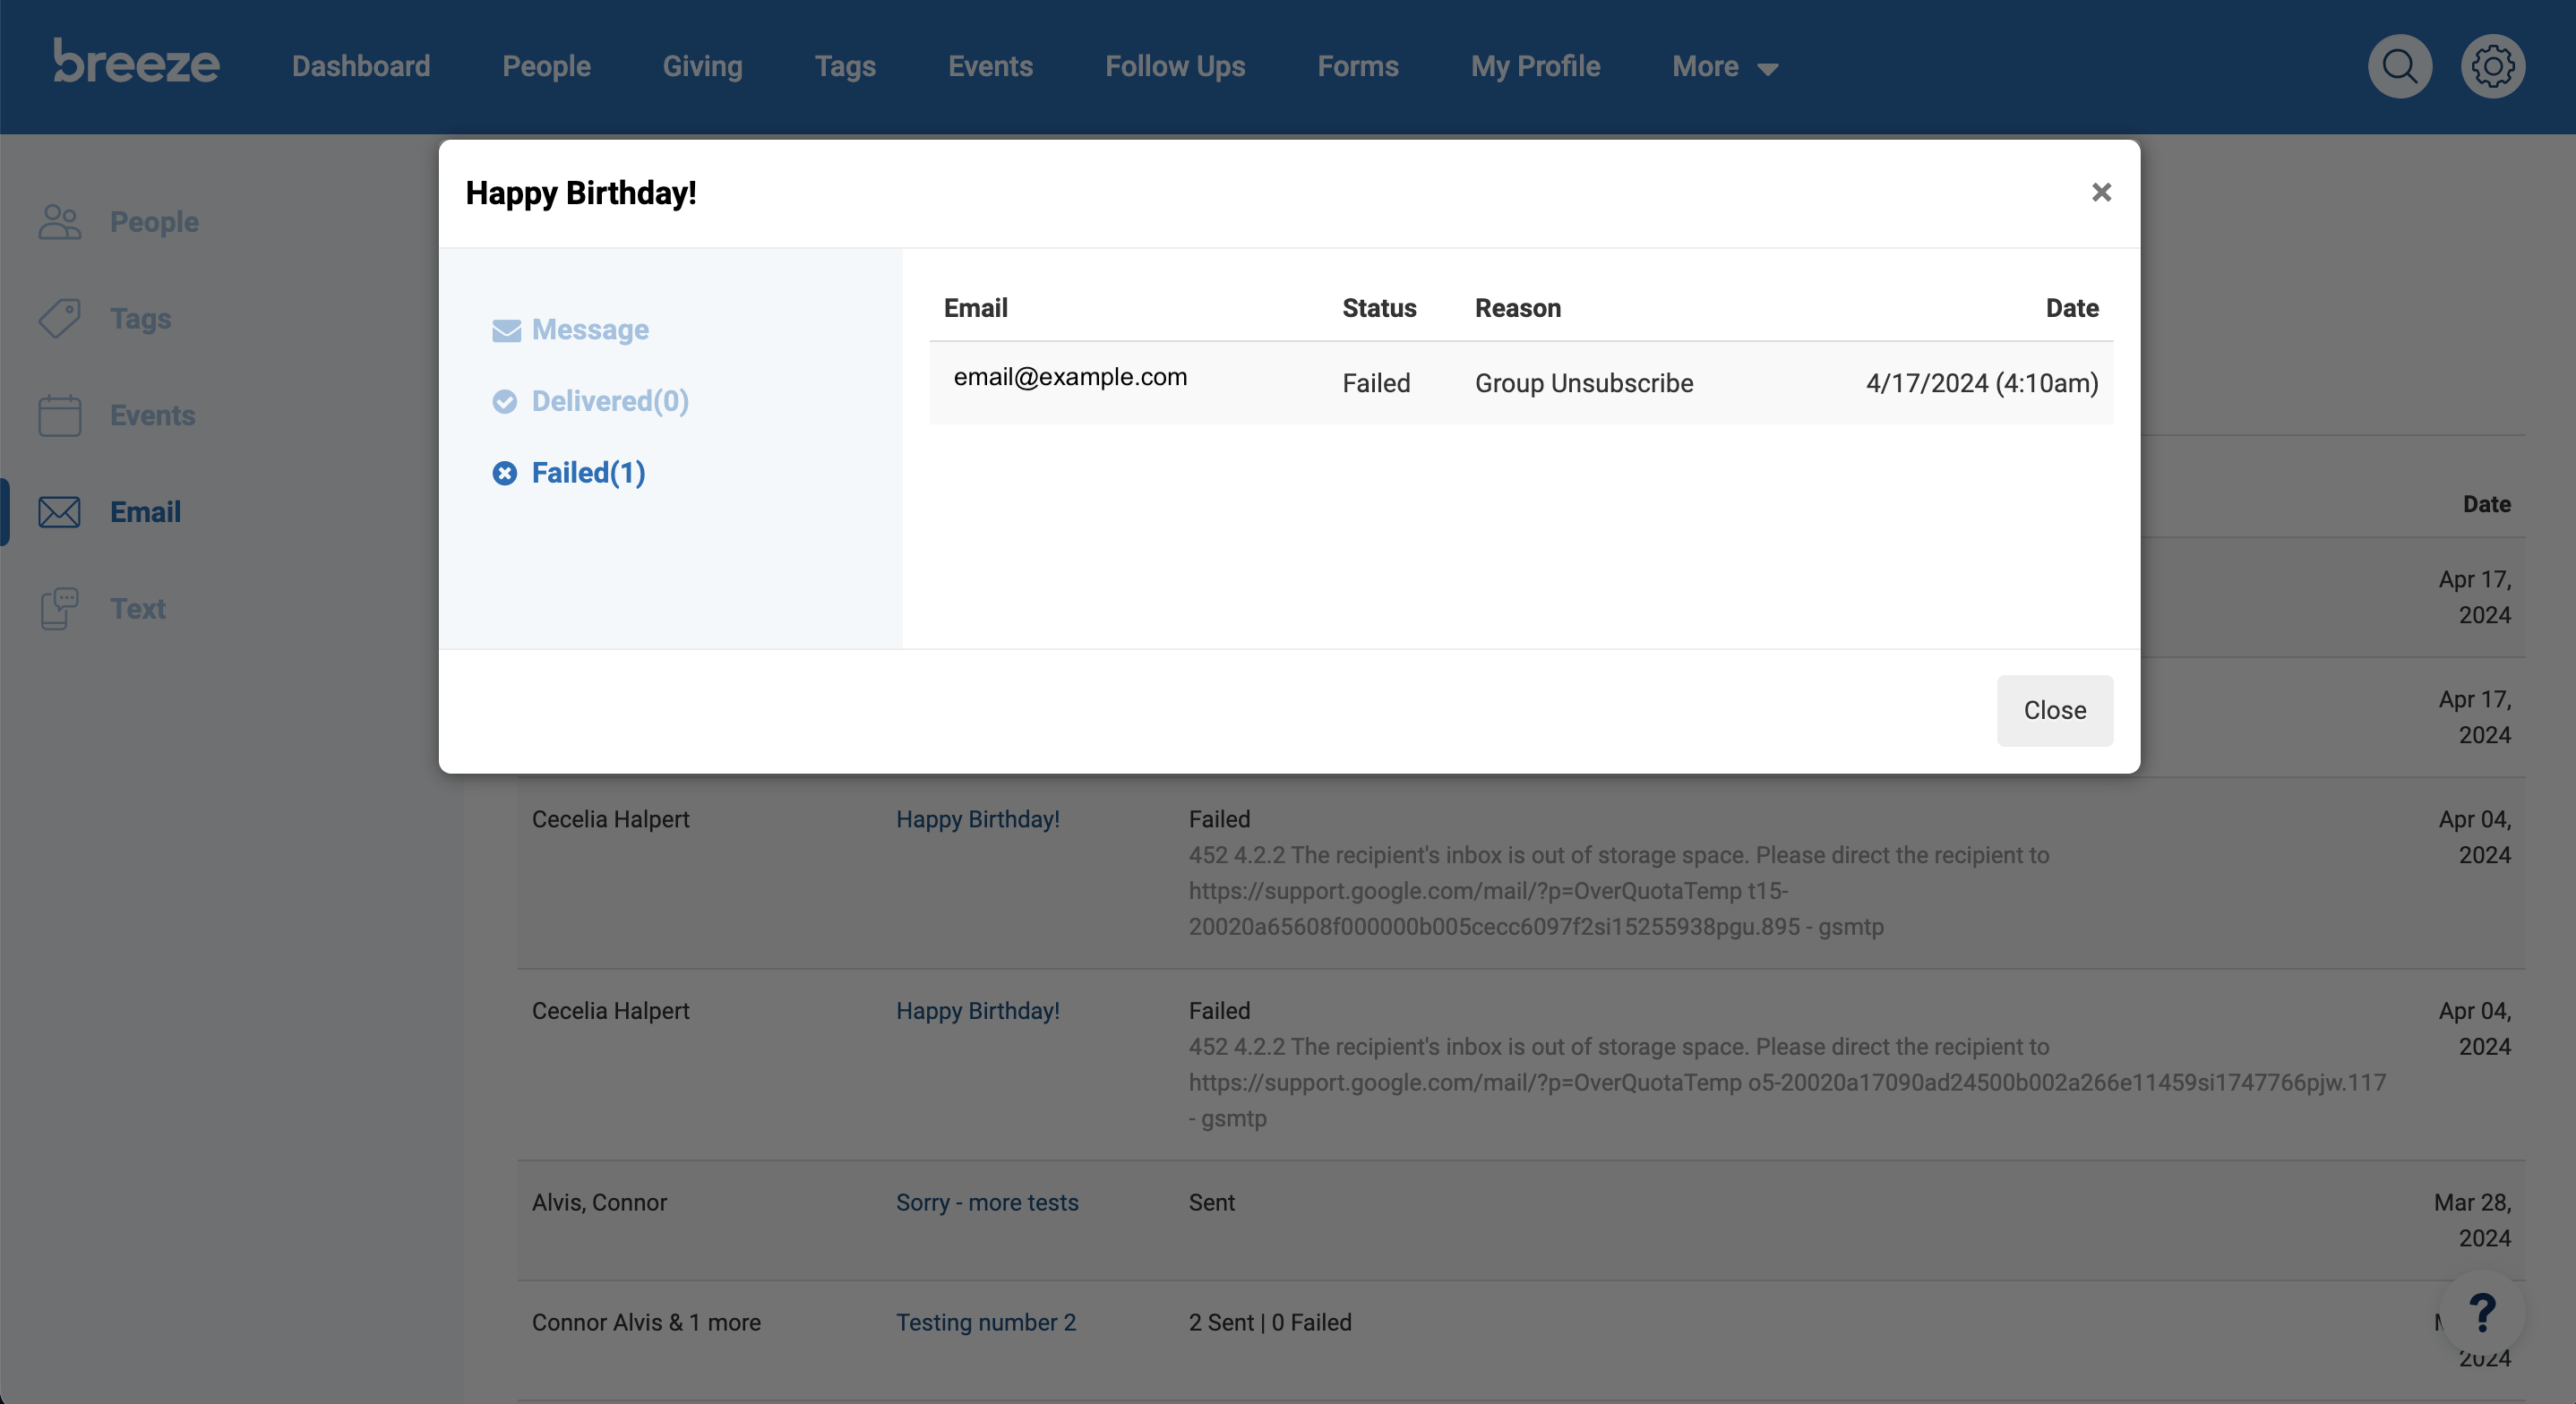2576x1404 pixels.
Task: Click the Failed x-circle icon
Action: [505, 473]
